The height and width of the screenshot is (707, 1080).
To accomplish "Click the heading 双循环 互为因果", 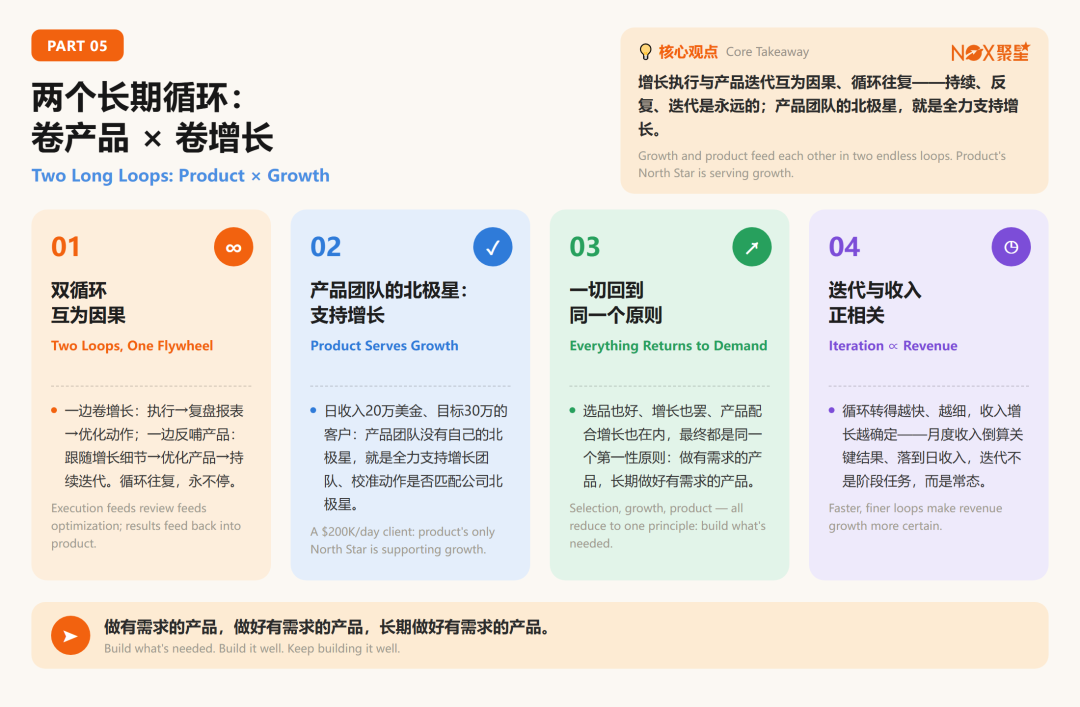I will click(88, 303).
